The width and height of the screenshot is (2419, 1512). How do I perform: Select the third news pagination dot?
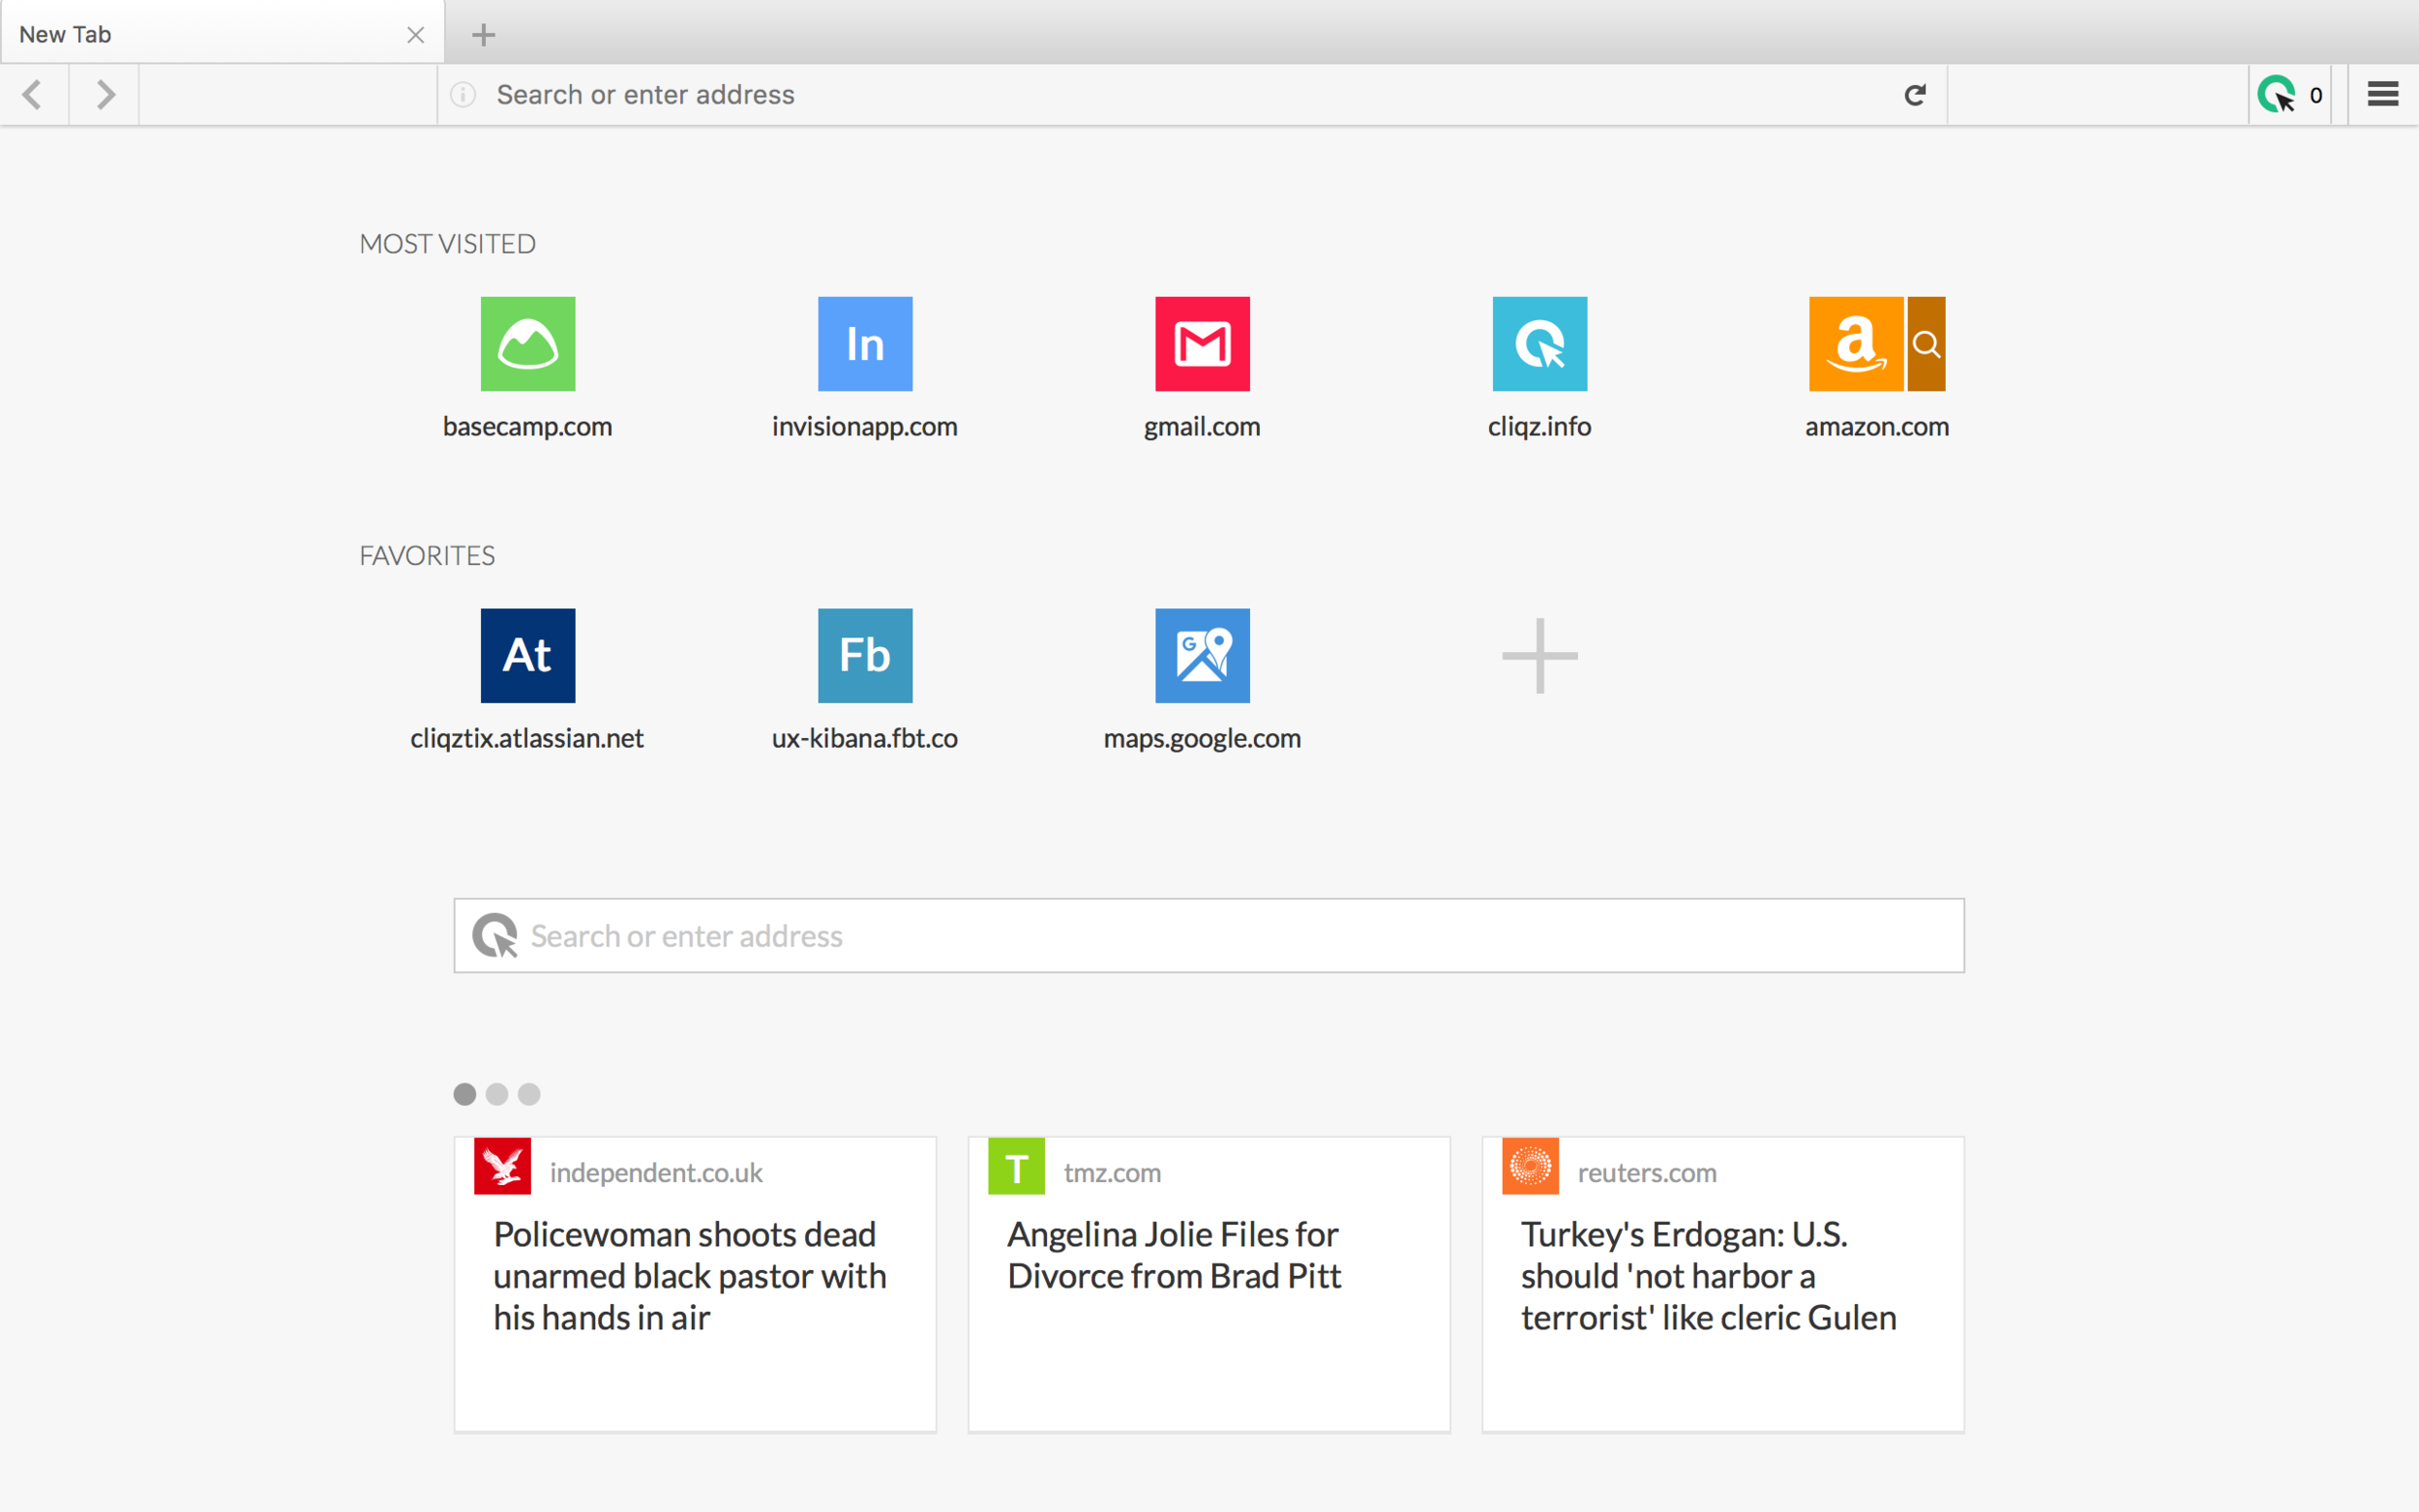[529, 1094]
